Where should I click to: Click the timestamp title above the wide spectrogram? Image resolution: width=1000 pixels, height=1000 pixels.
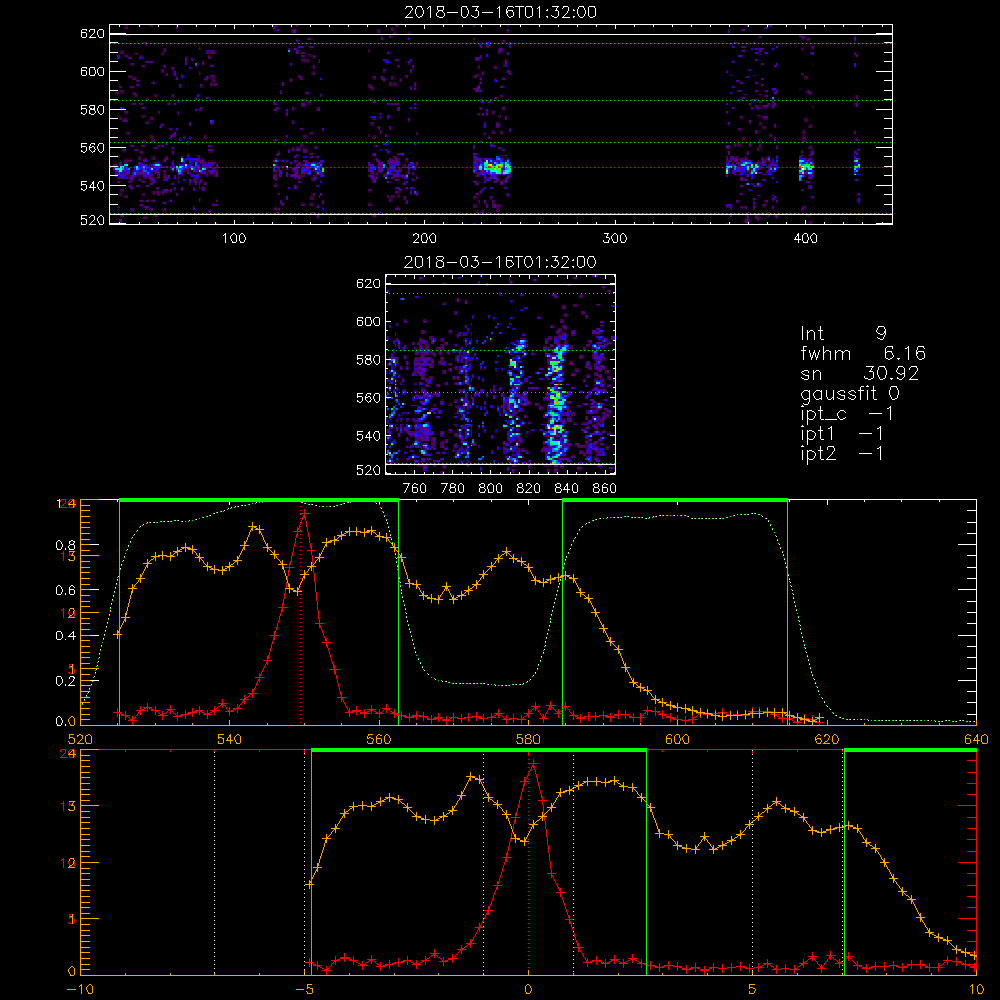click(x=500, y=11)
